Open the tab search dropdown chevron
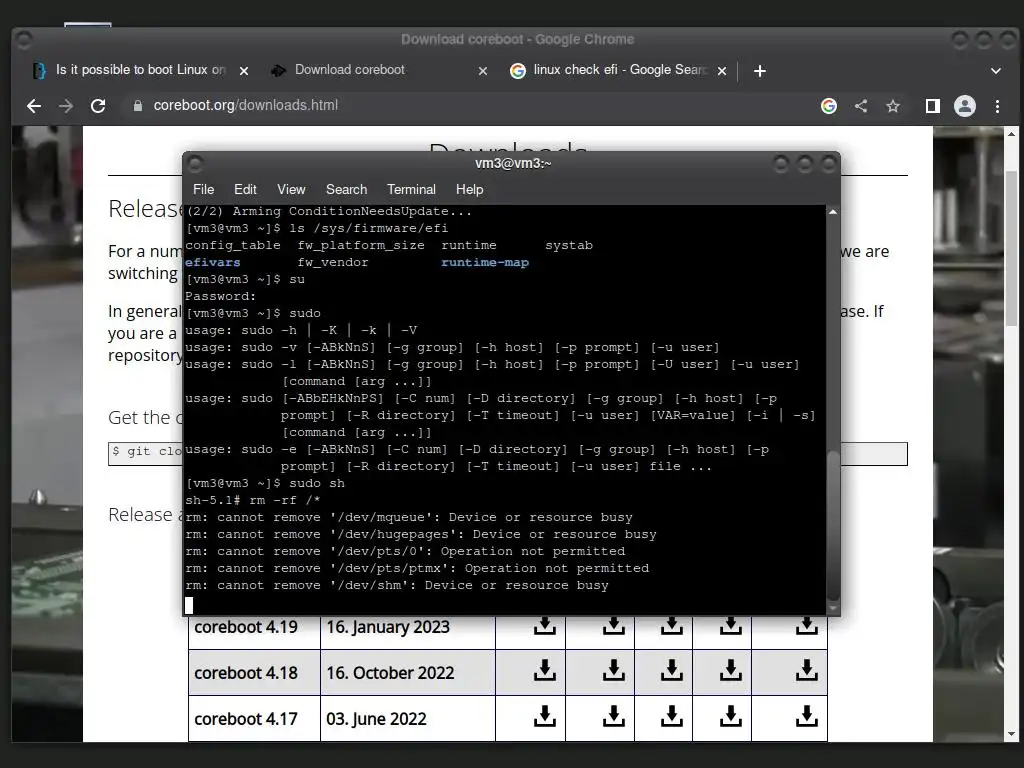This screenshot has height=768, width=1024. [x=996, y=71]
